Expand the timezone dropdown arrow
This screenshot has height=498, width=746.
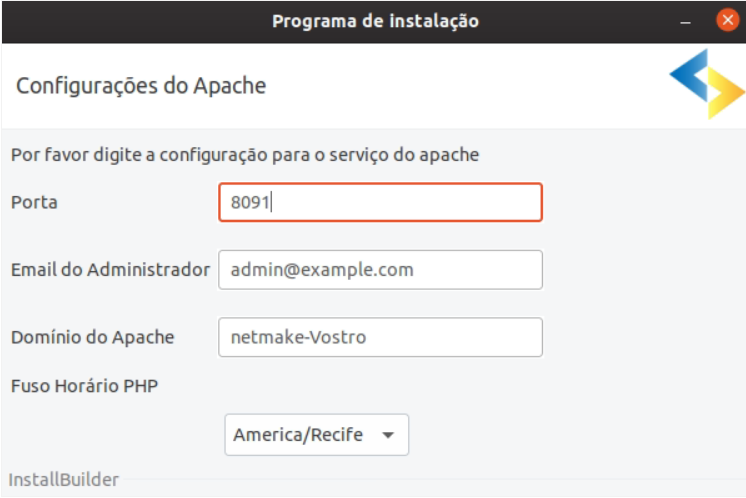pyautogui.click(x=388, y=435)
